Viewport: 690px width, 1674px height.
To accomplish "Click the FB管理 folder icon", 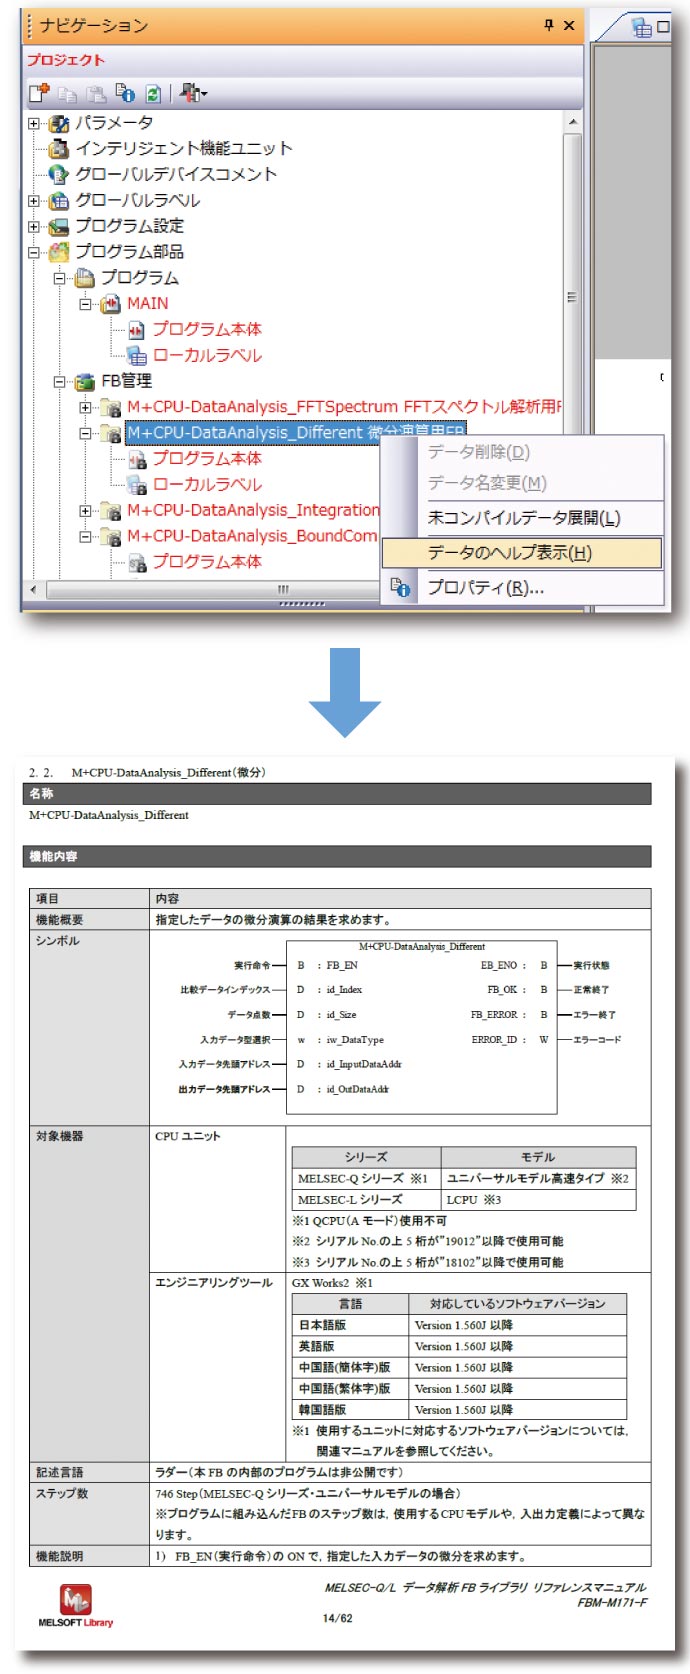I will 85,382.
